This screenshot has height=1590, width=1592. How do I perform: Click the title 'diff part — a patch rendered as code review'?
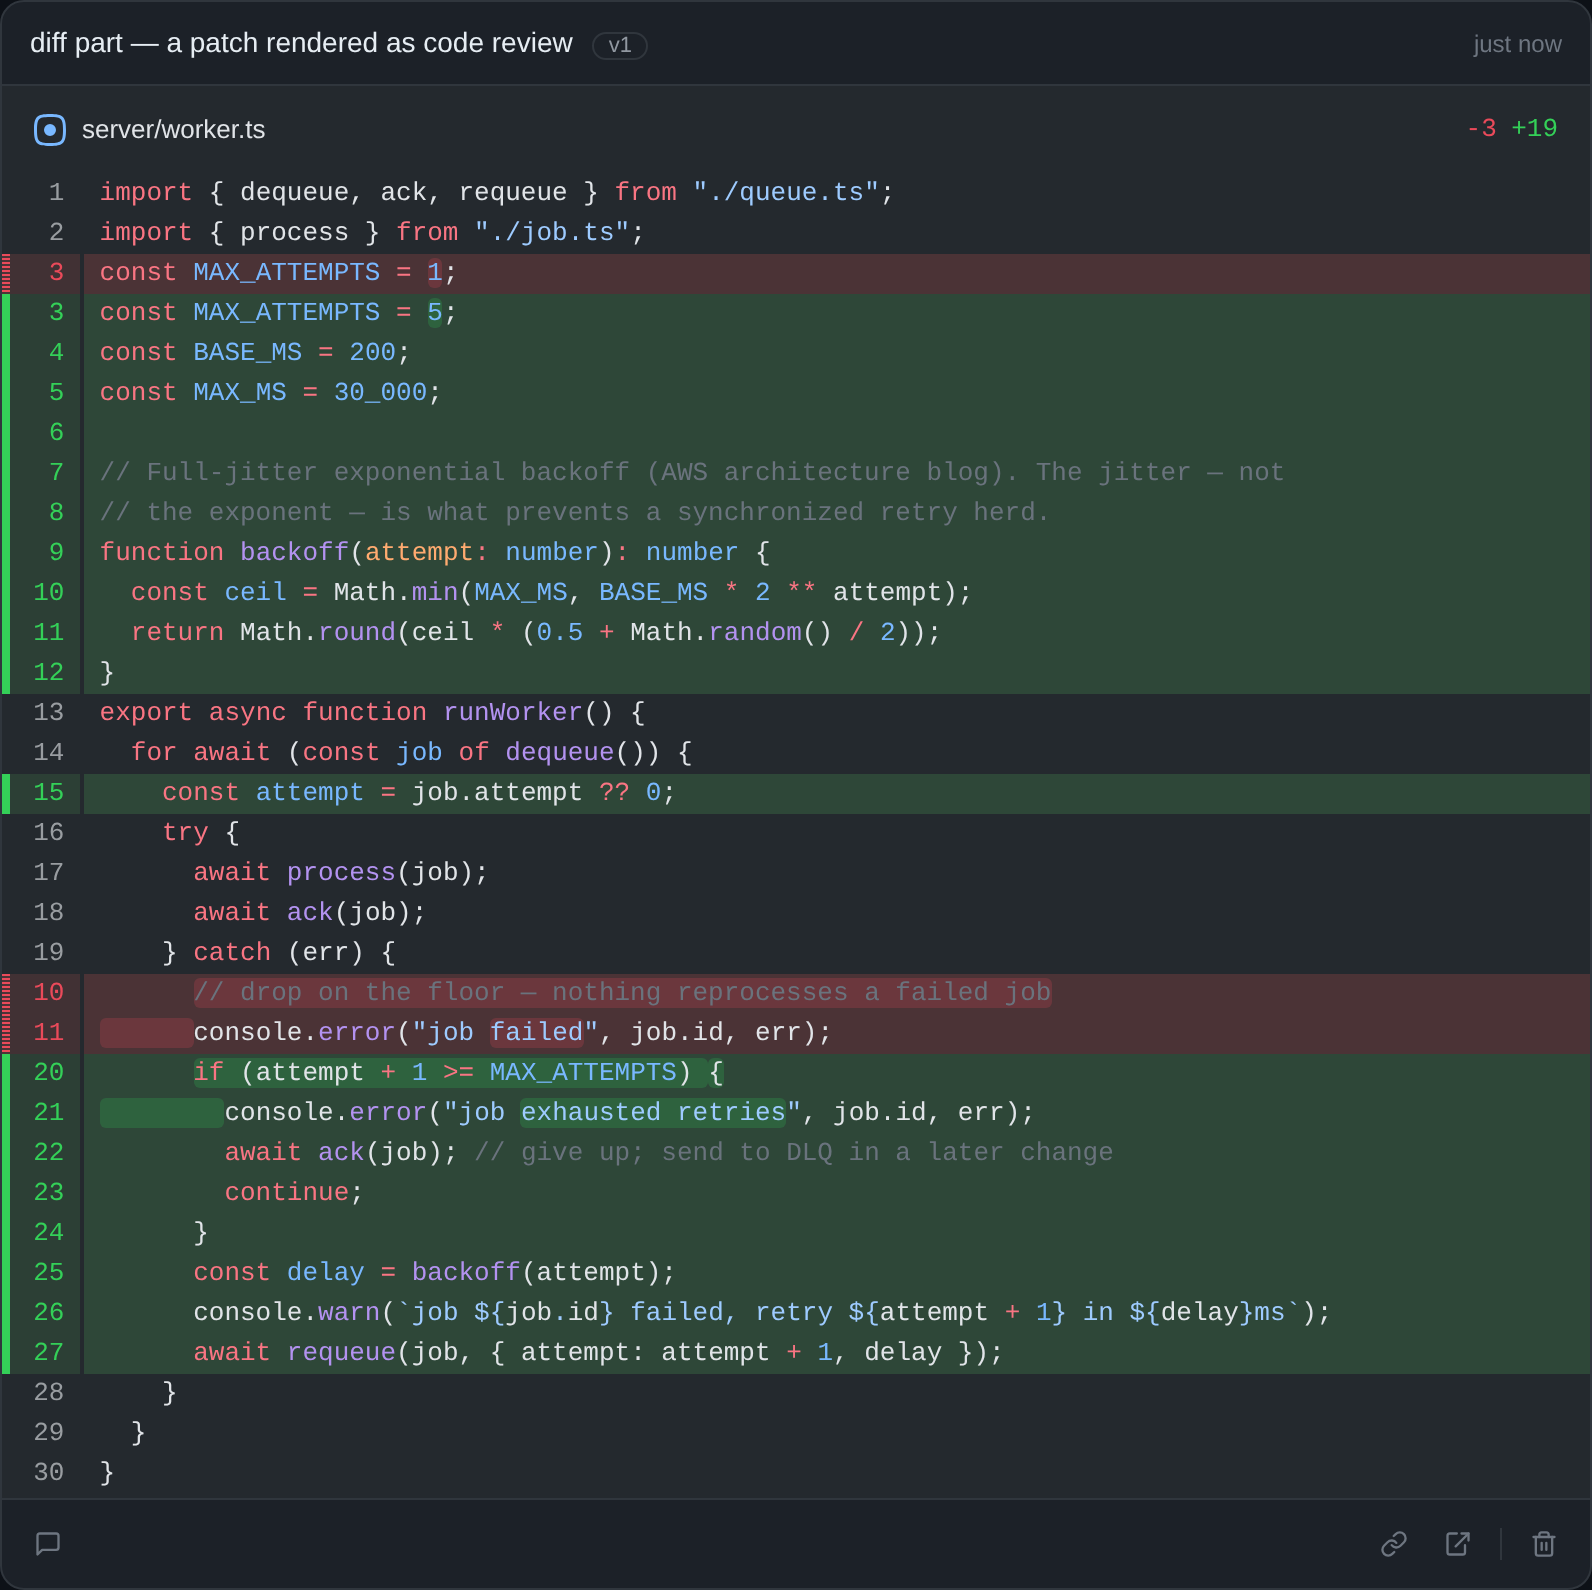(x=301, y=43)
